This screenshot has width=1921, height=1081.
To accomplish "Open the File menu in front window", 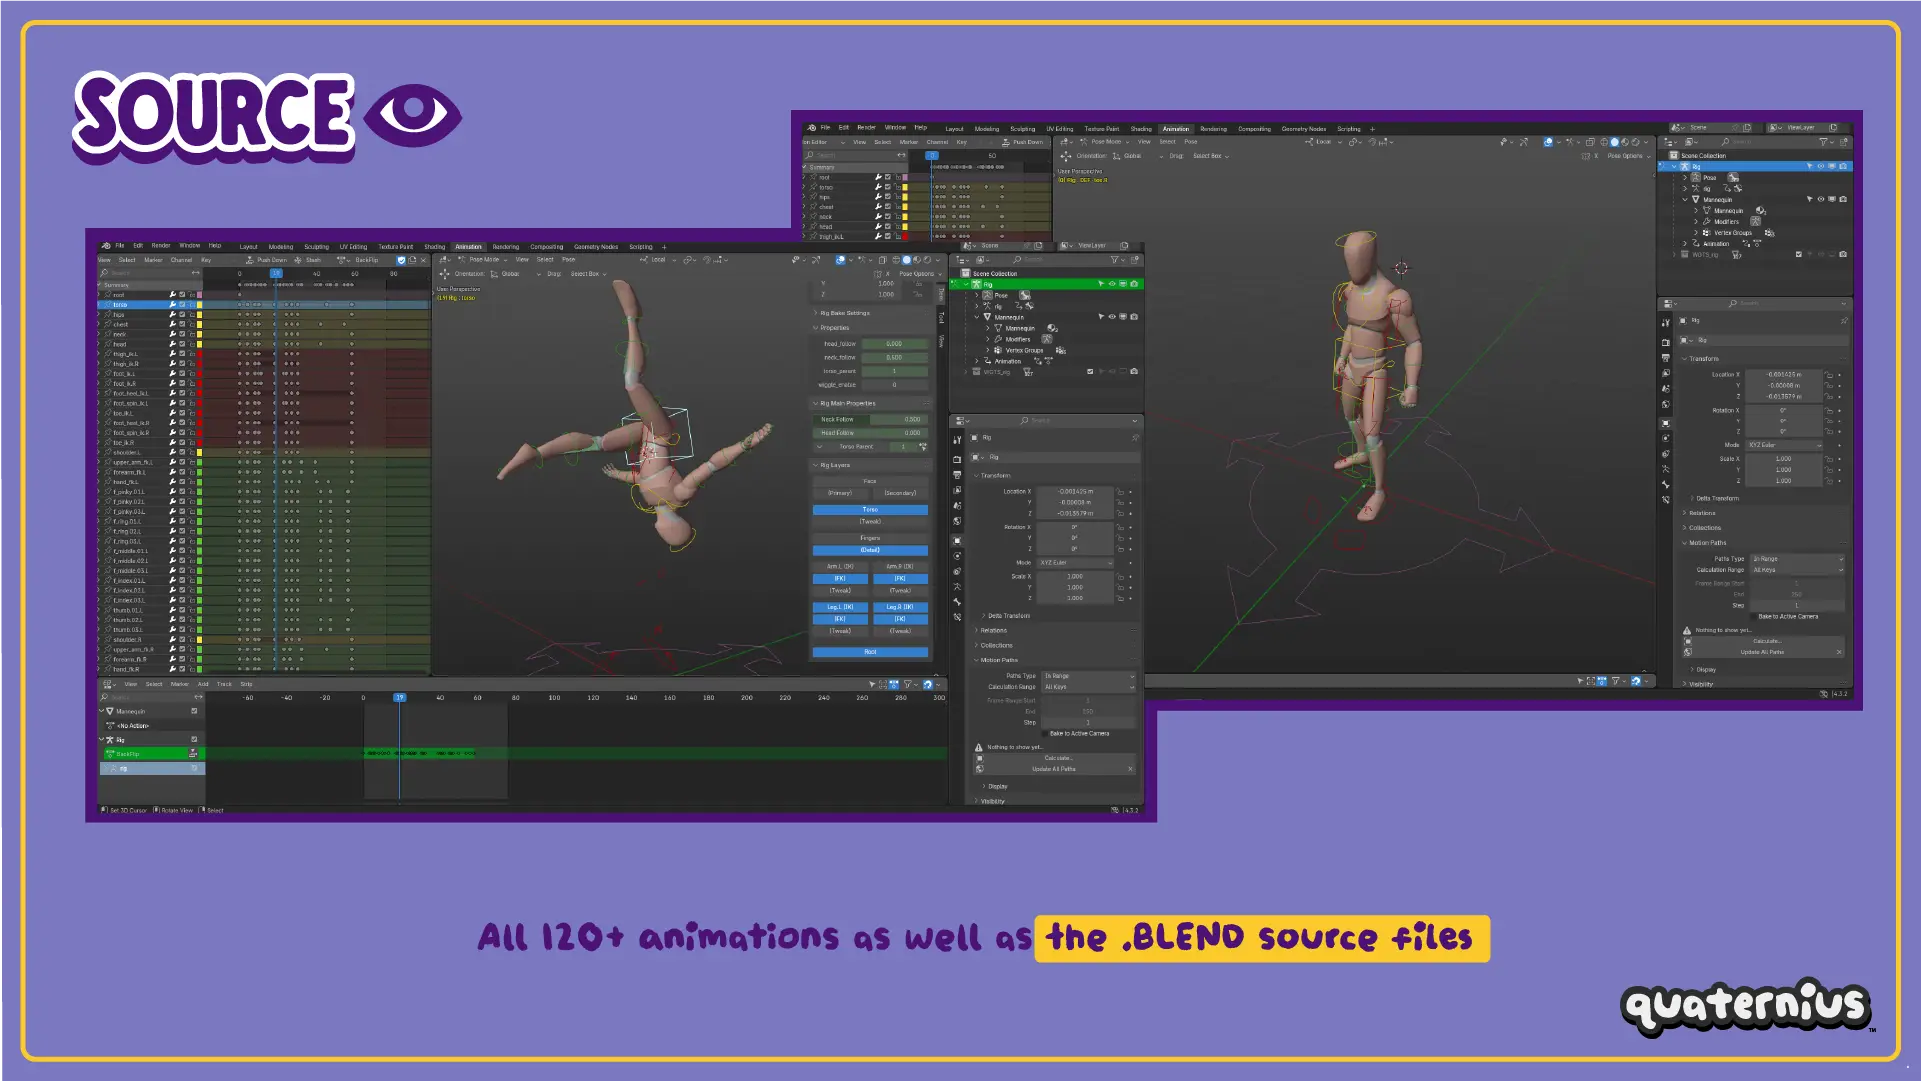I will pos(120,246).
